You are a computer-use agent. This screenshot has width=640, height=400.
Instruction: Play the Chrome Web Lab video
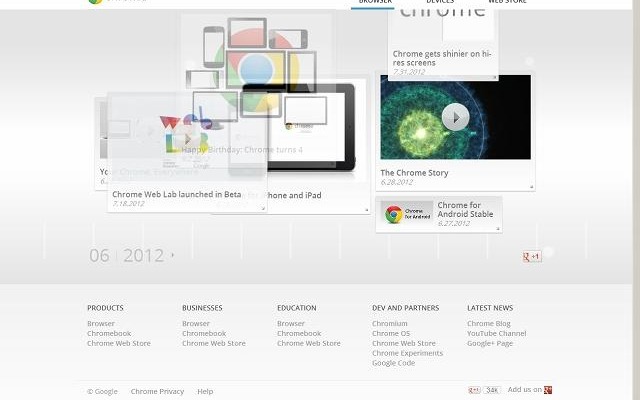(188, 139)
